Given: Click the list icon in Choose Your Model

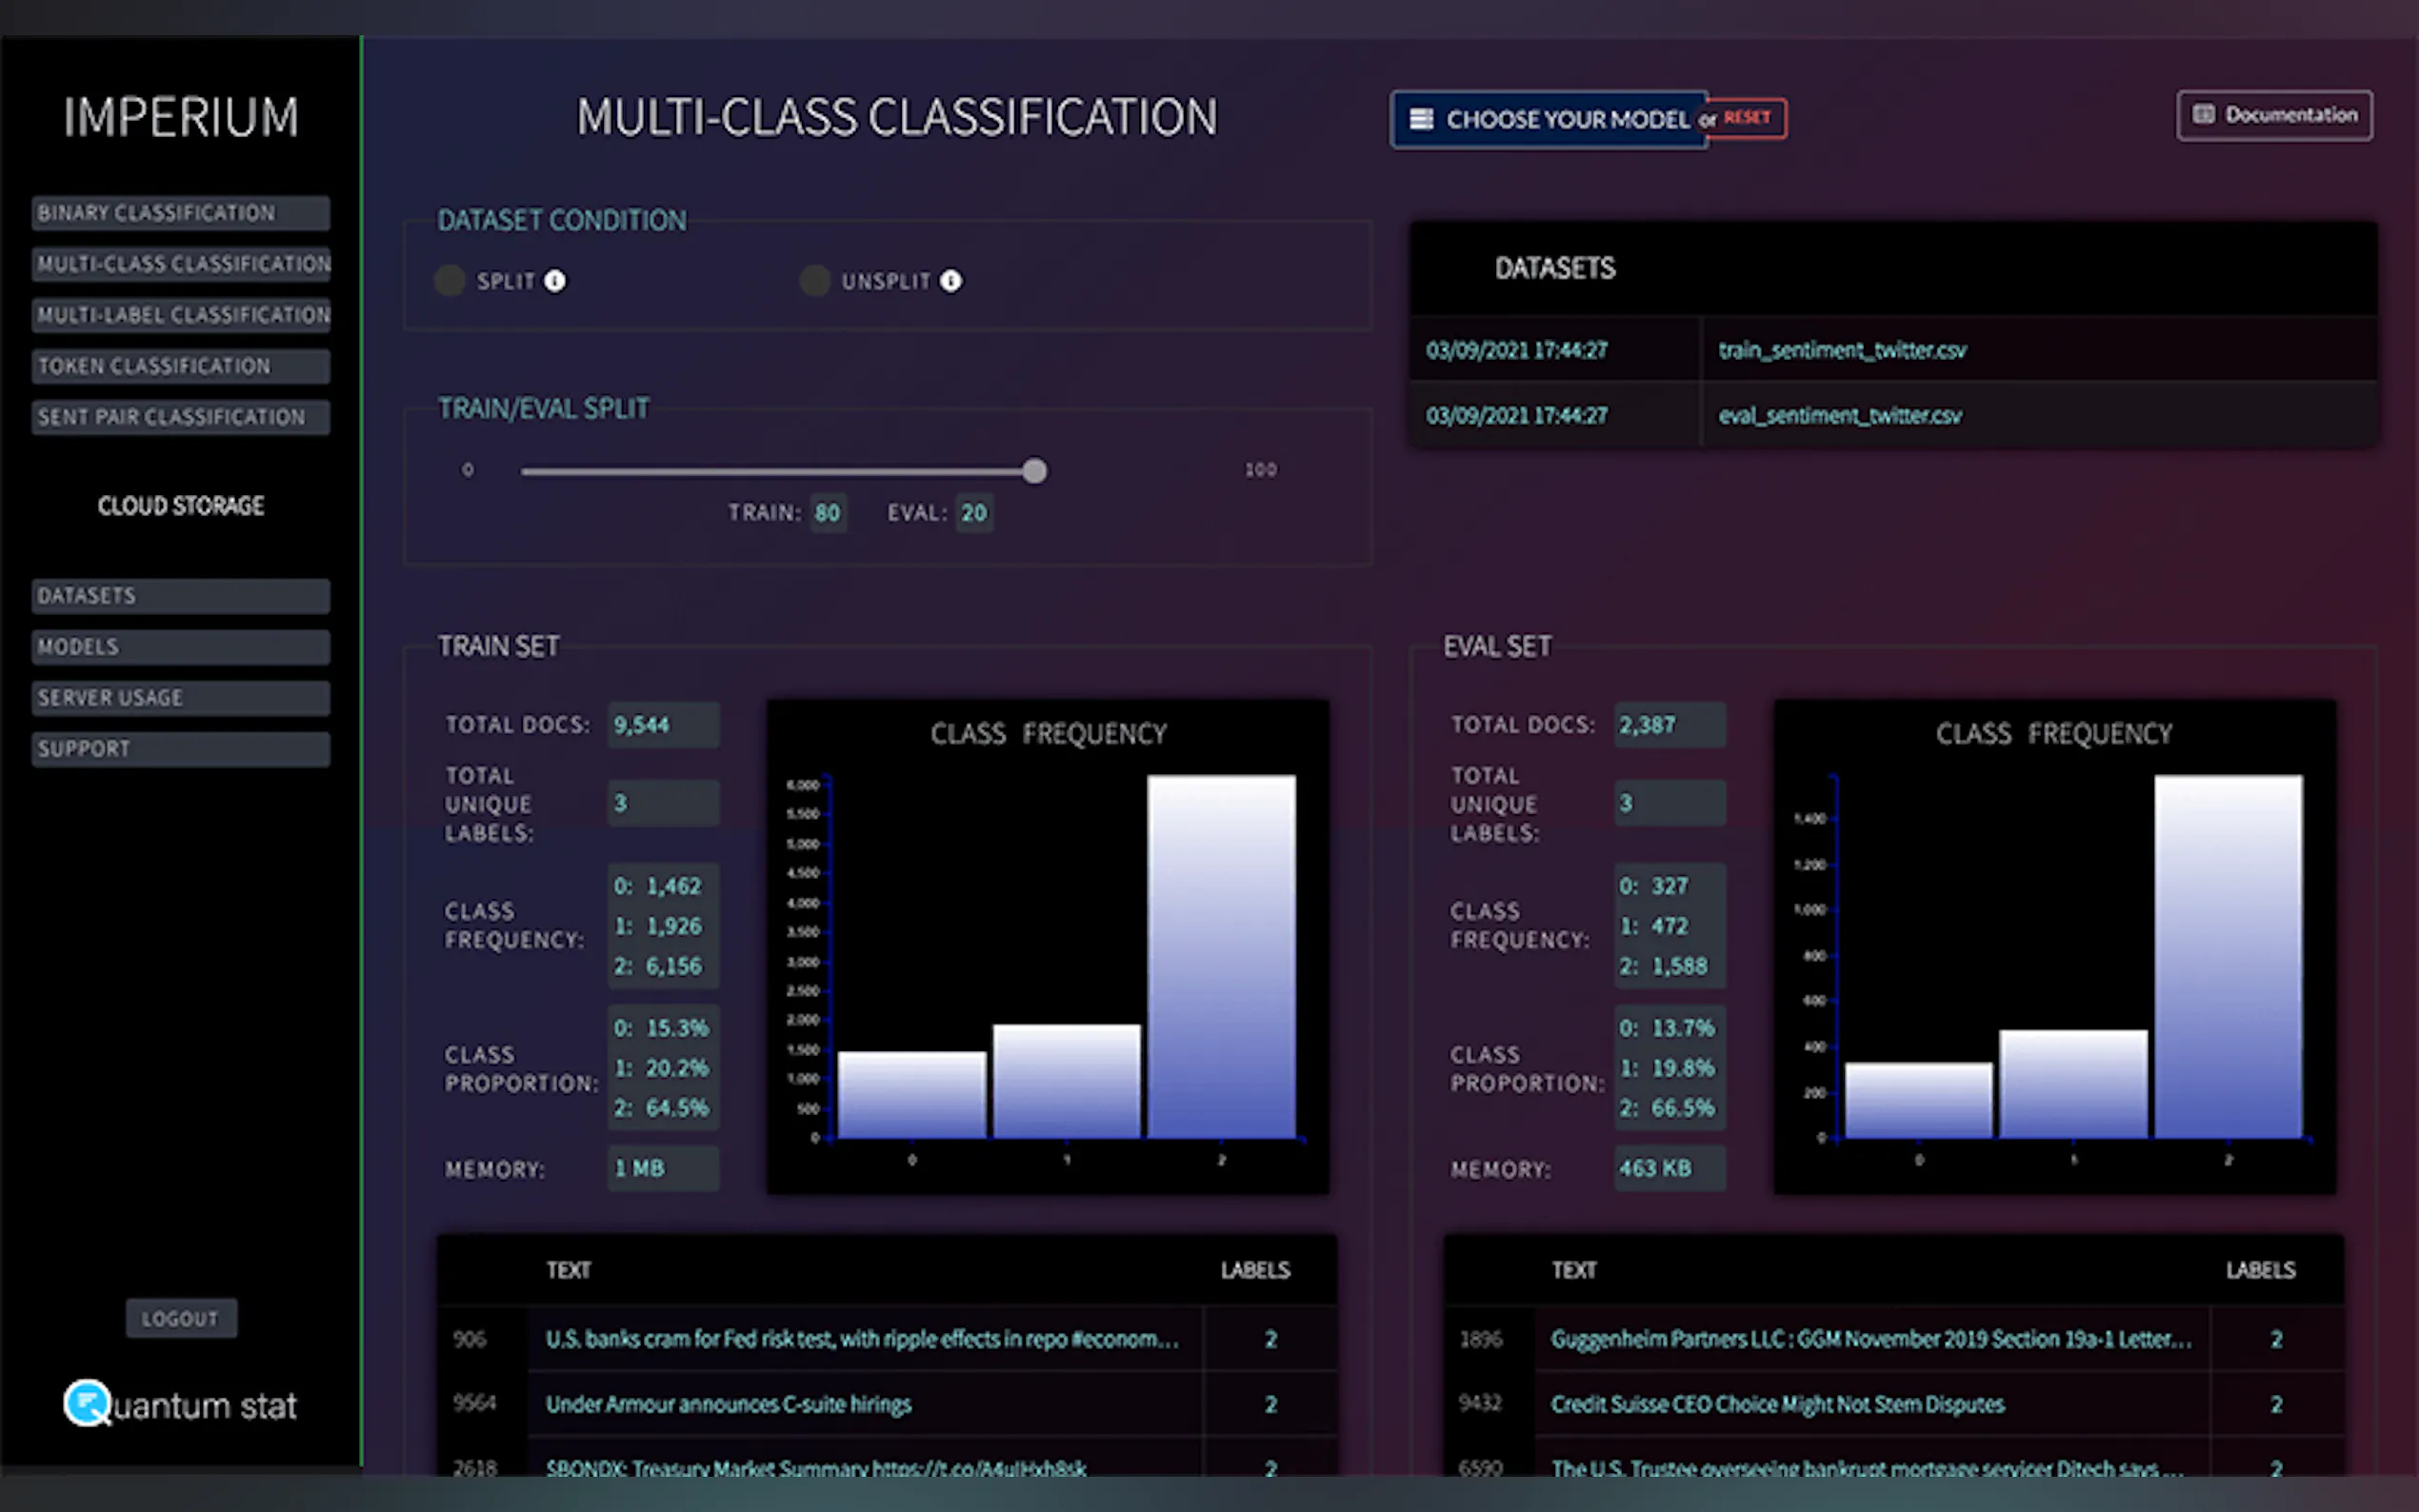Looking at the screenshot, I should coord(1420,119).
